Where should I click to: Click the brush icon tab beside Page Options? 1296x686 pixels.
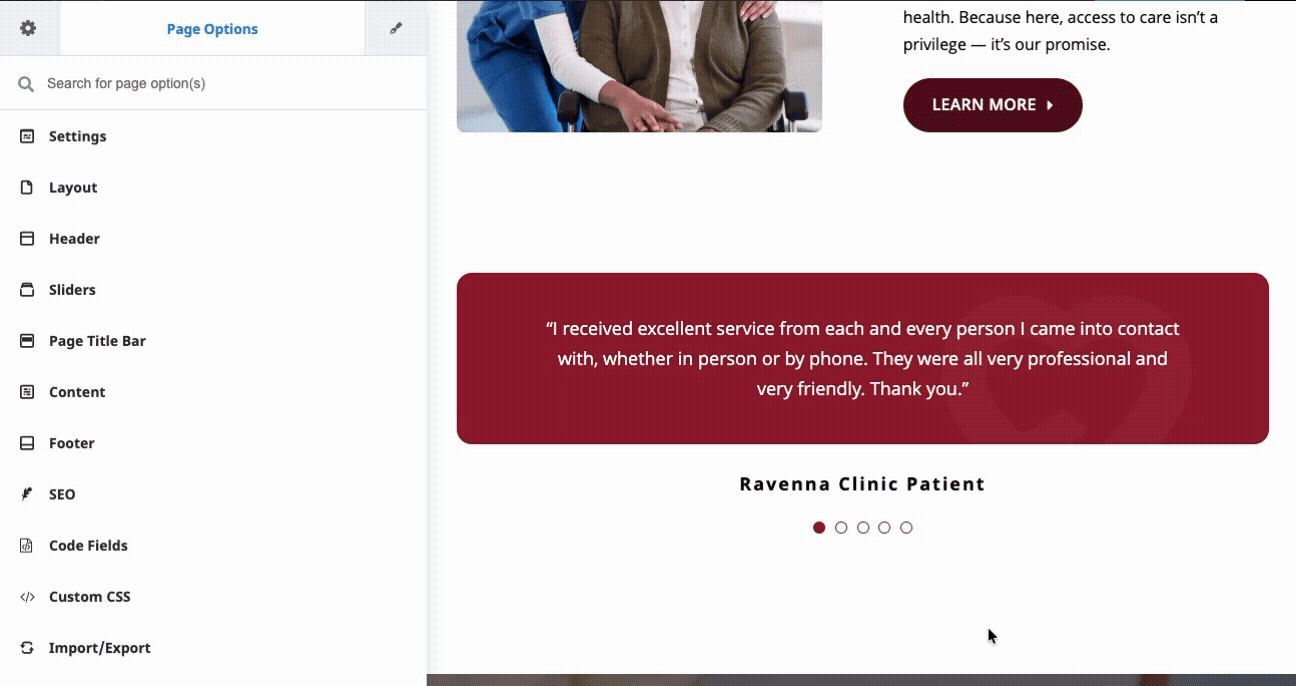pyautogui.click(x=396, y=28)
